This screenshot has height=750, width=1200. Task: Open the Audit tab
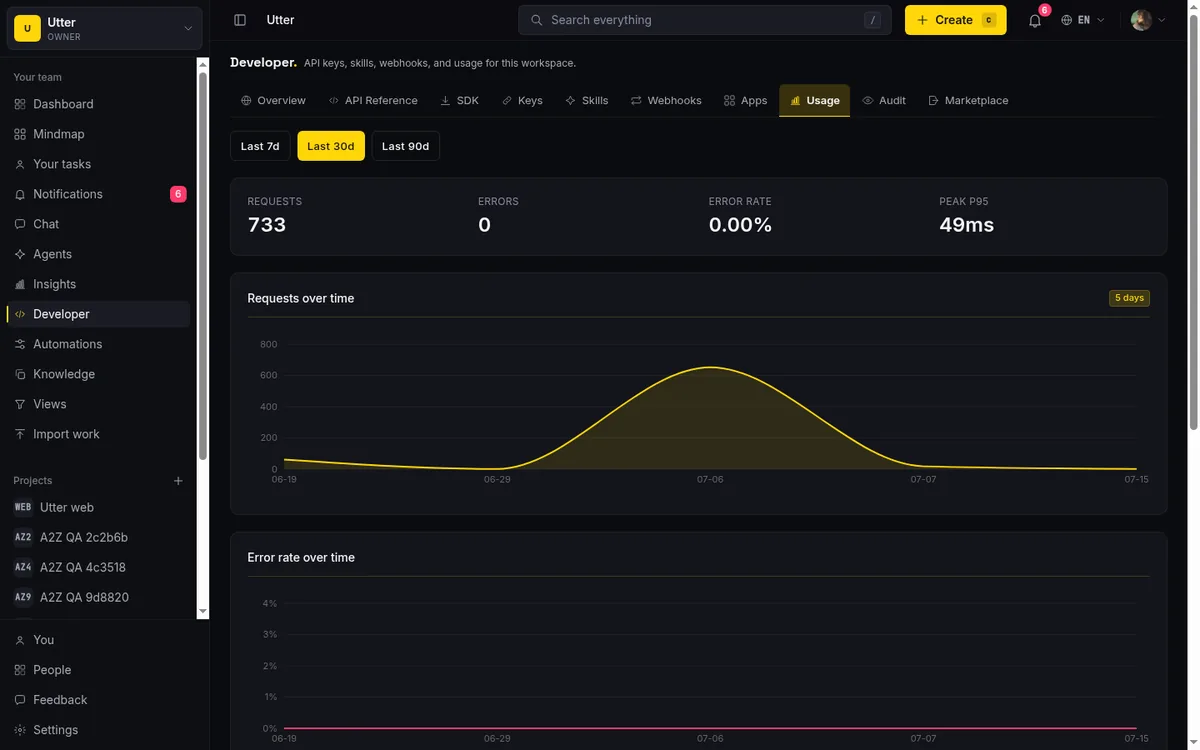884,100
